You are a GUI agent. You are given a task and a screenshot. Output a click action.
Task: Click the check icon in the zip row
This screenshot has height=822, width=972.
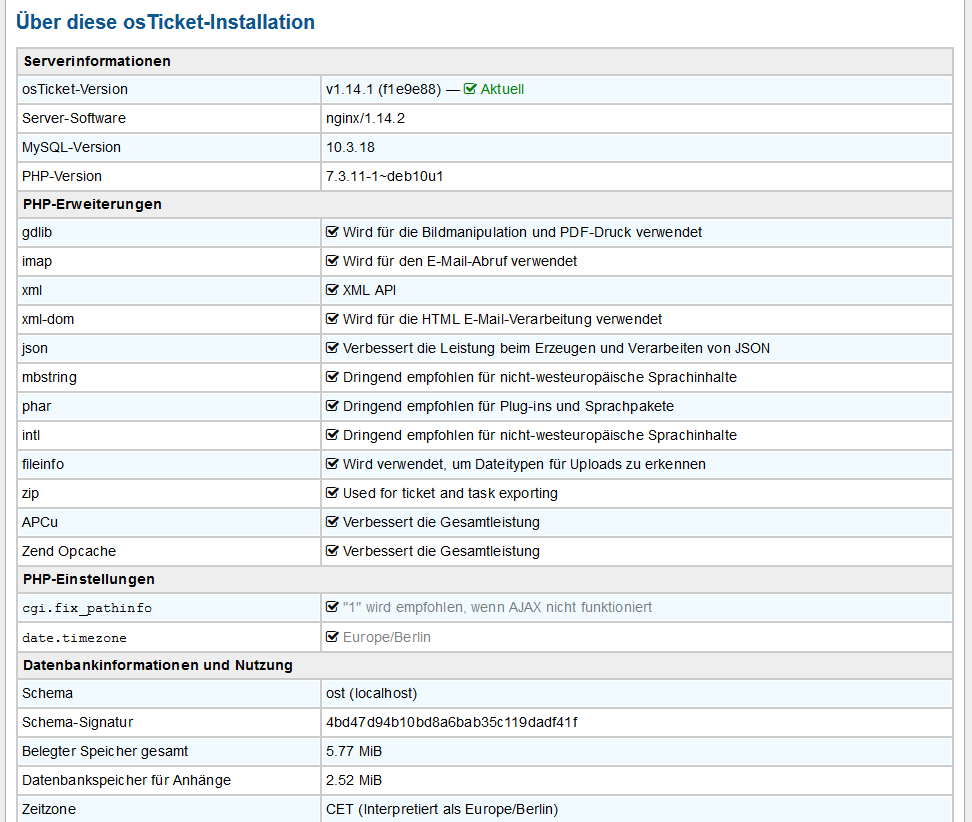pos(332,493)
